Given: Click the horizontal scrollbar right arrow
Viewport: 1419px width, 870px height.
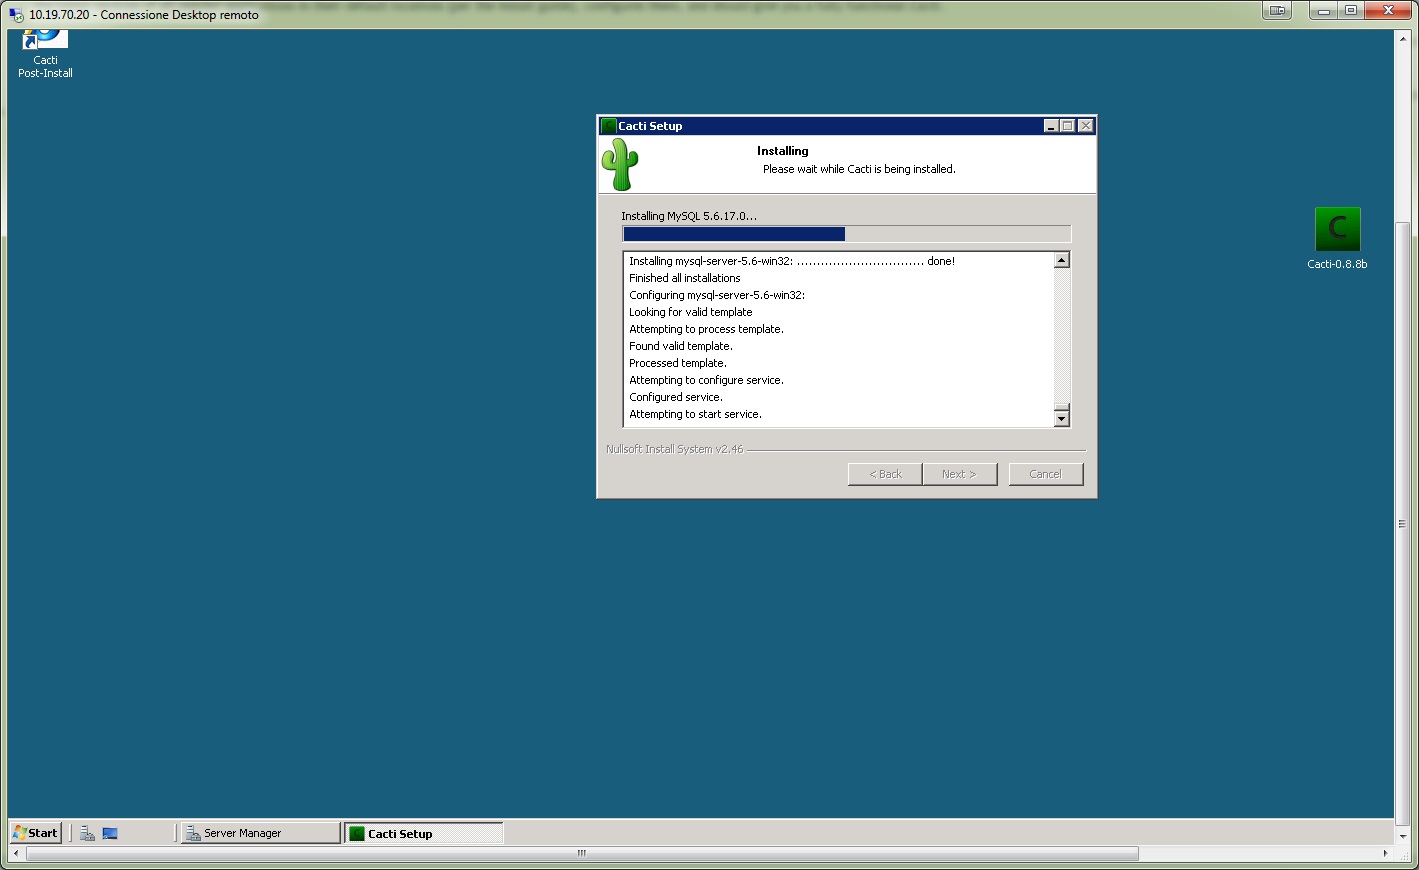Looking at the screenshot, I should tap(1385, 853).
